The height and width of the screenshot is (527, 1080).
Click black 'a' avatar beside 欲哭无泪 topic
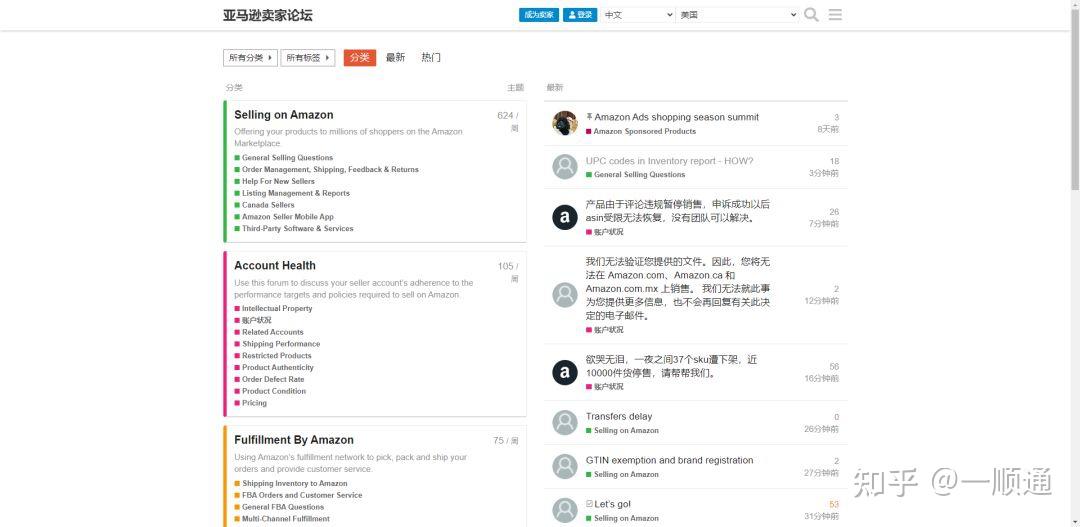pos(565,372)
